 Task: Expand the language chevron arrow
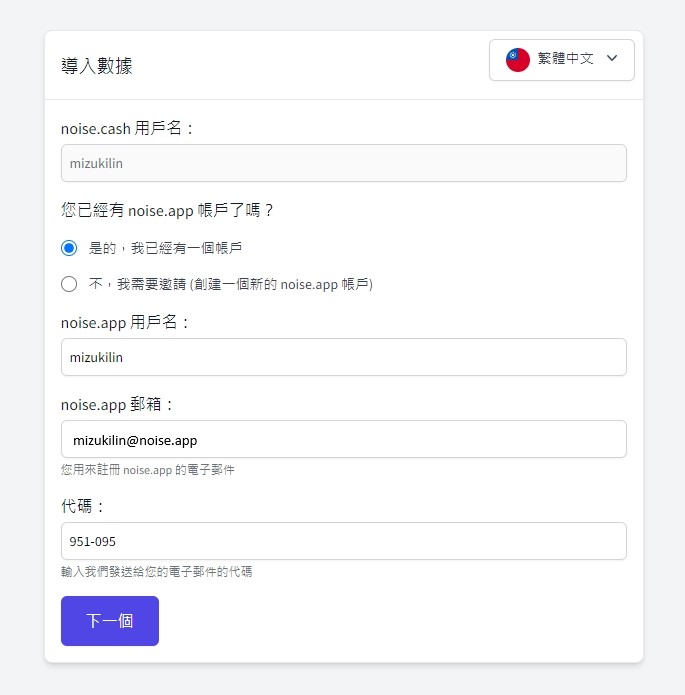coord(612,58)
